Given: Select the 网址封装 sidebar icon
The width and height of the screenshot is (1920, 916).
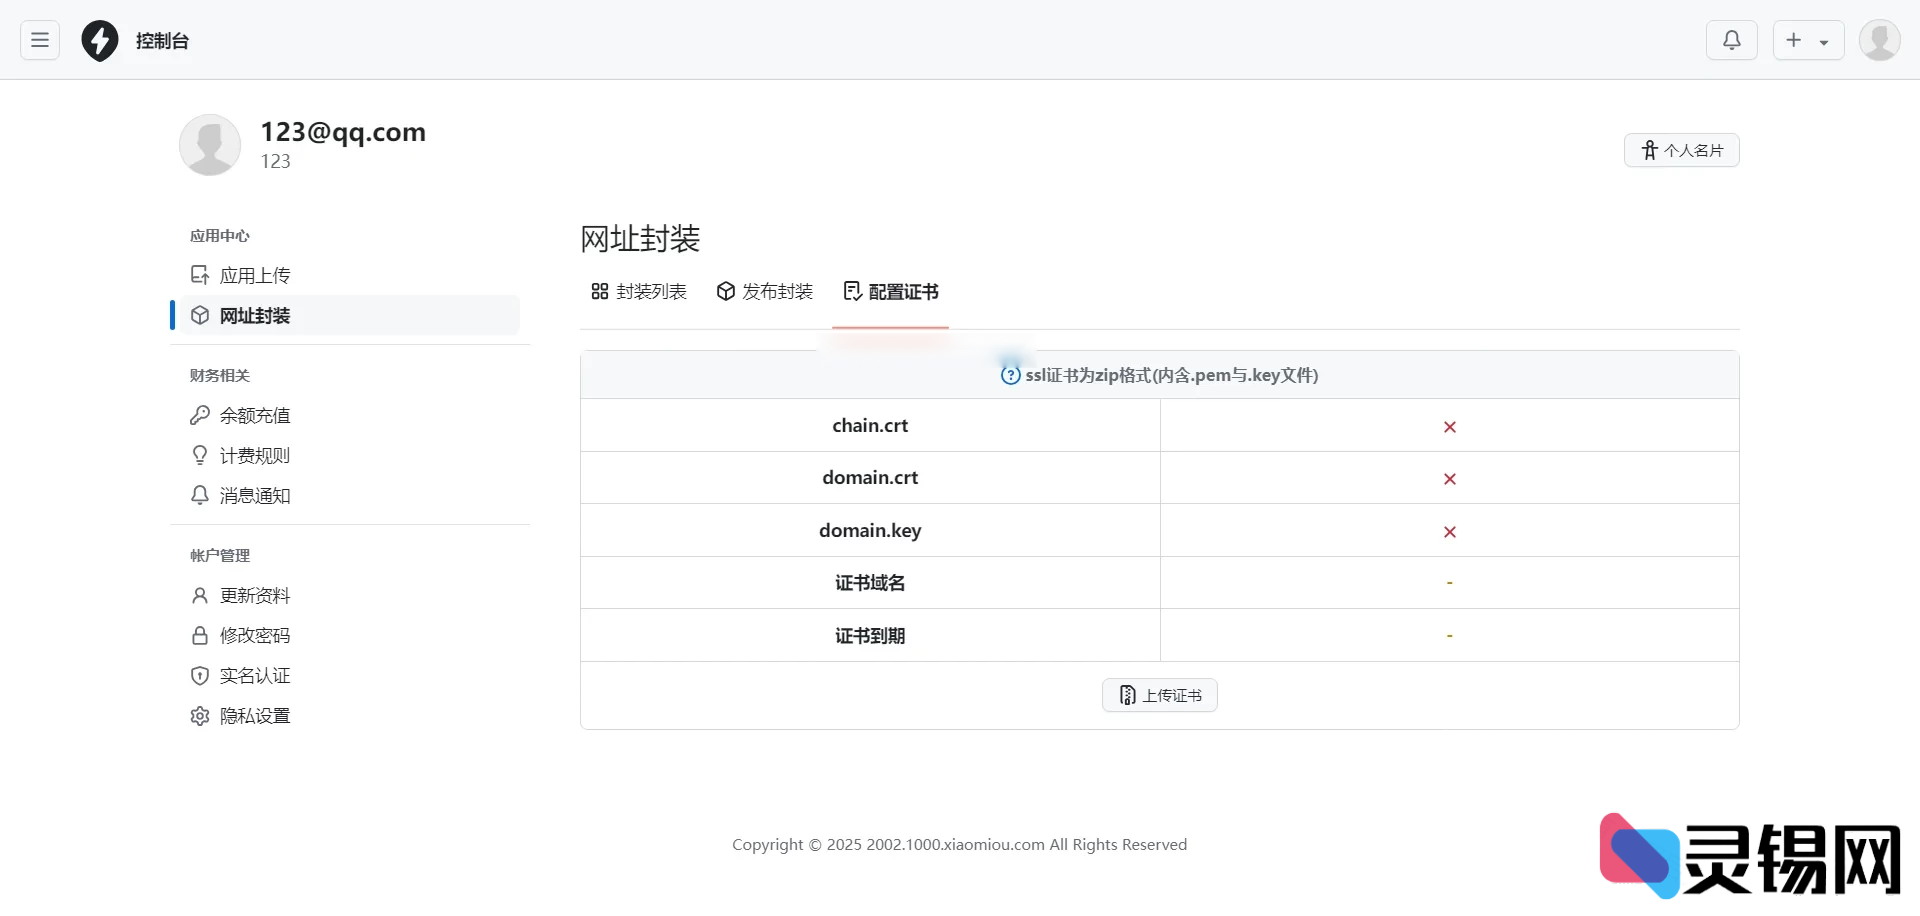Looking at the screenshot, I should point(199,315).
